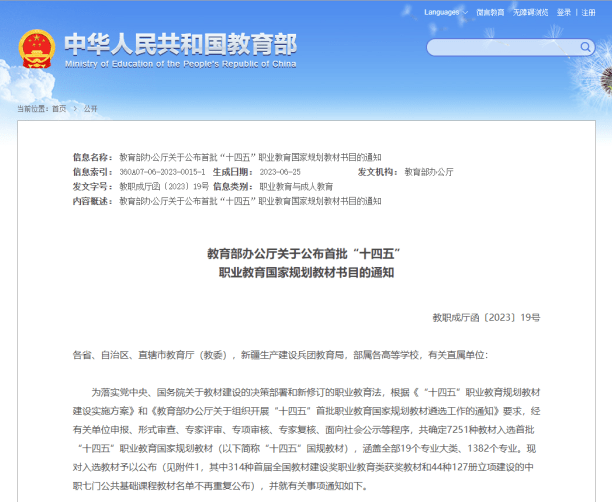The height and width of the screenshot is (502, 612).
Task: Click the 信息类别 label
Action: click(x=233, y=187)
